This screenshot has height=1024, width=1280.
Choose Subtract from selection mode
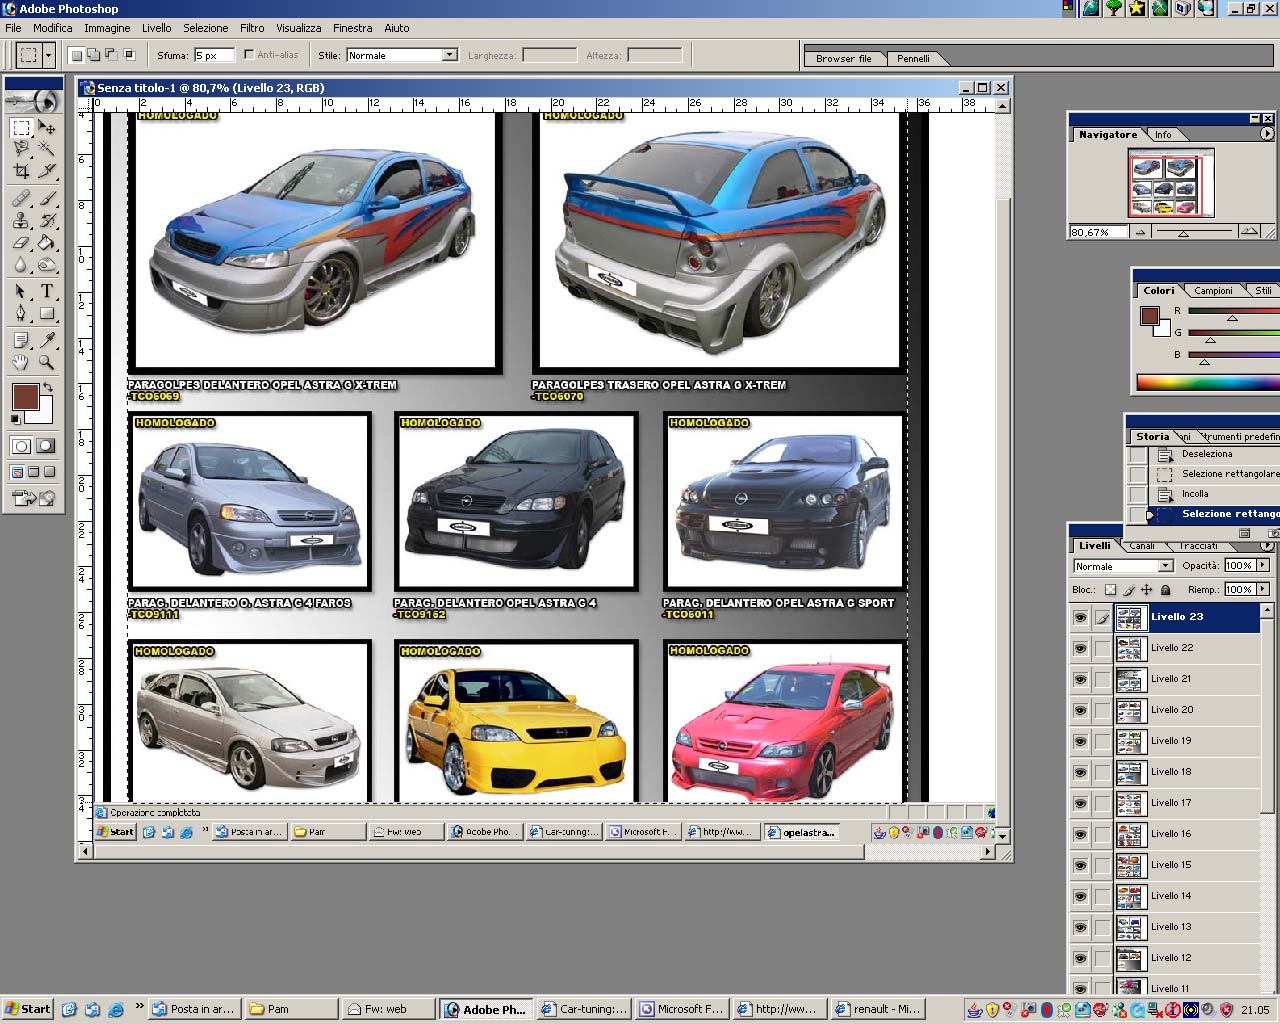(111, 55)
